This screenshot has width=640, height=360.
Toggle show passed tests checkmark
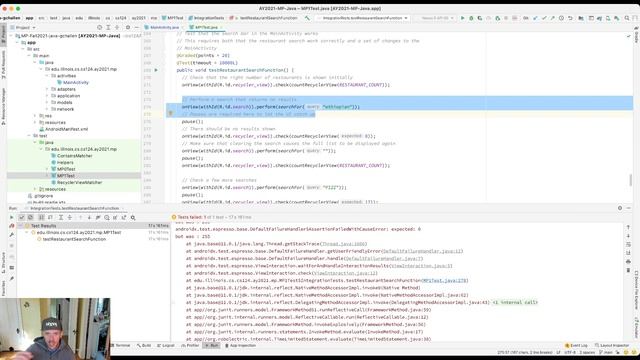(22, 218)
